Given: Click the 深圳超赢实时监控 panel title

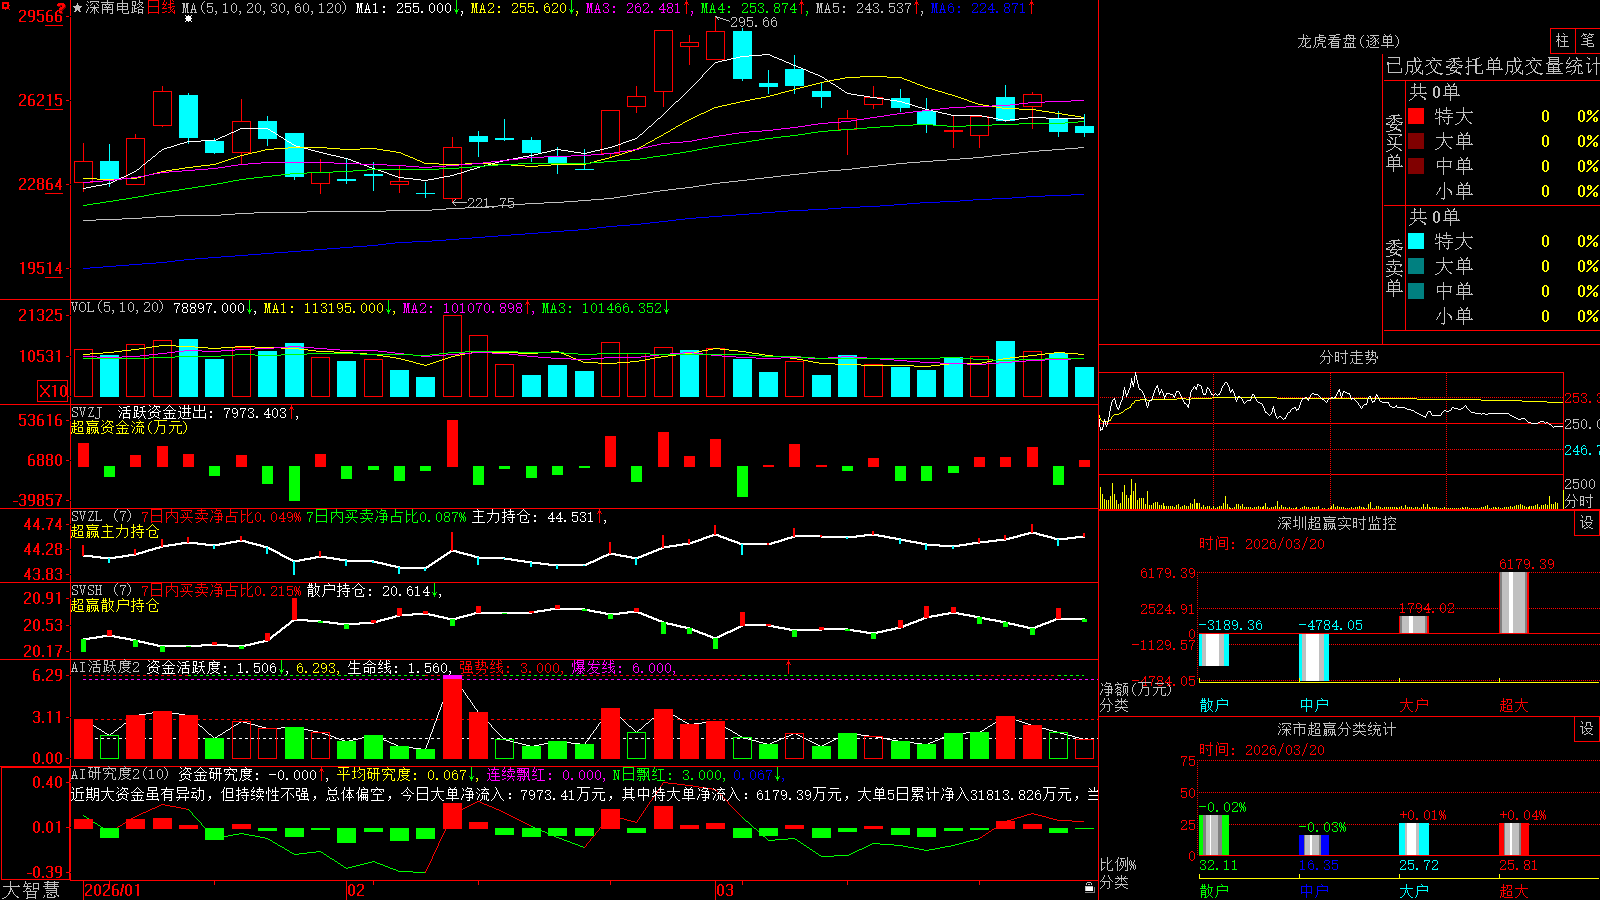Looking at the screenshot, I should [x=1337, y=523].
